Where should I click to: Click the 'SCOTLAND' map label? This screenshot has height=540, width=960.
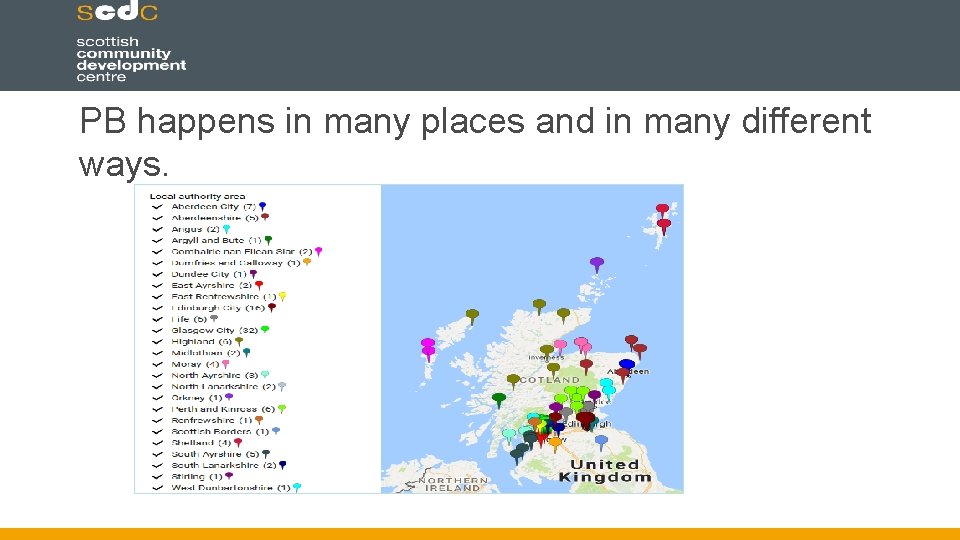coord(549,380)
